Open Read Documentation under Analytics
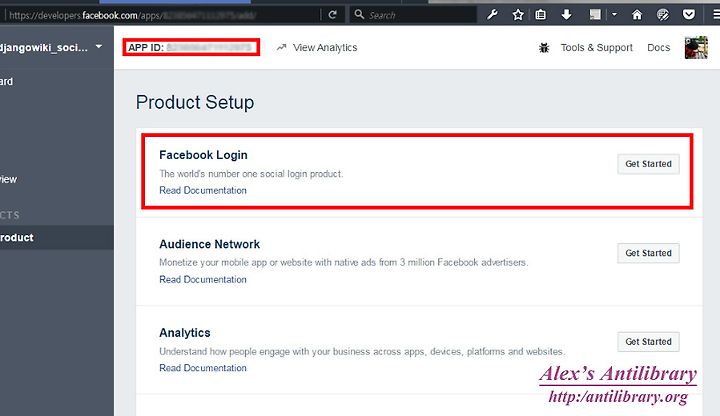This screenshot has width=720, height=416. coord(203,368)
